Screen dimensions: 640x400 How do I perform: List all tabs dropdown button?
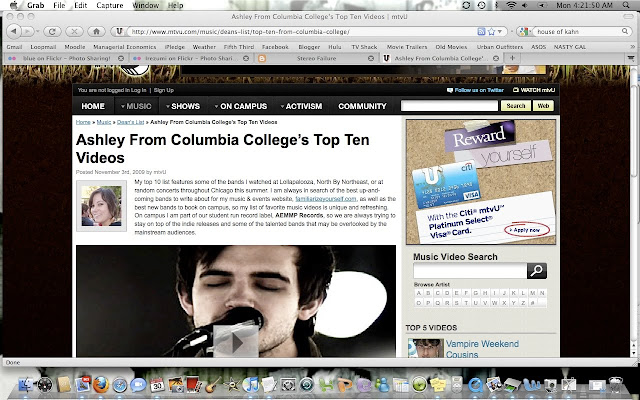click(x=631, y=58)
